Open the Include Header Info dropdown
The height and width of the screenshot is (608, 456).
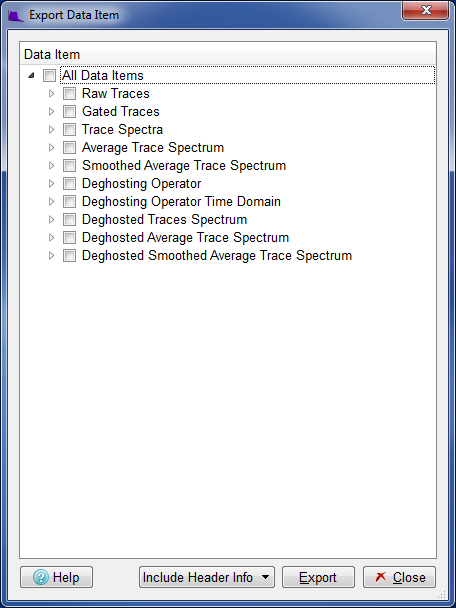click(207, 577)
